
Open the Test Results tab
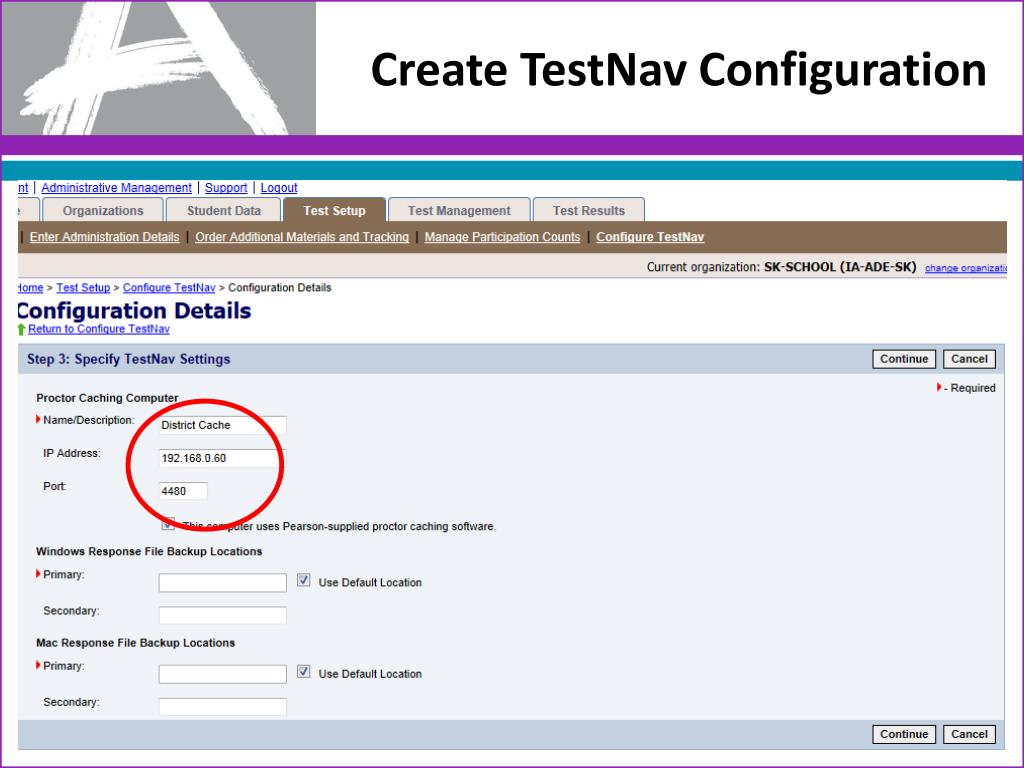pyautogui.click(x=588, y=210)
